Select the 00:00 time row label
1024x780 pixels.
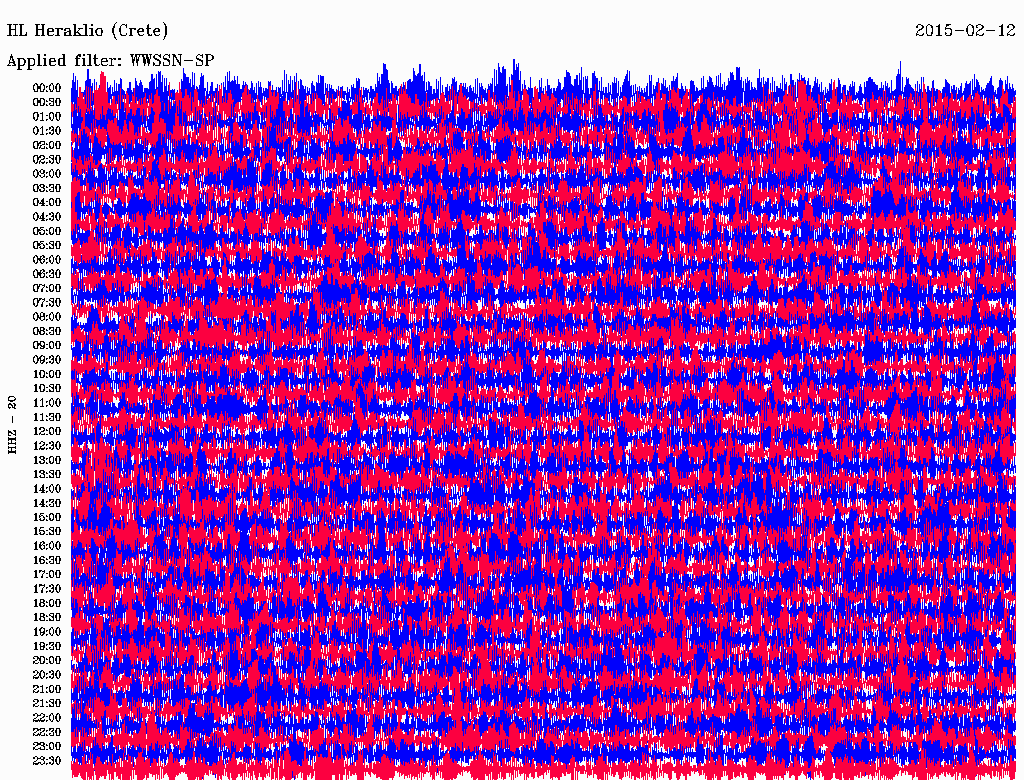[x=47, y=88]
